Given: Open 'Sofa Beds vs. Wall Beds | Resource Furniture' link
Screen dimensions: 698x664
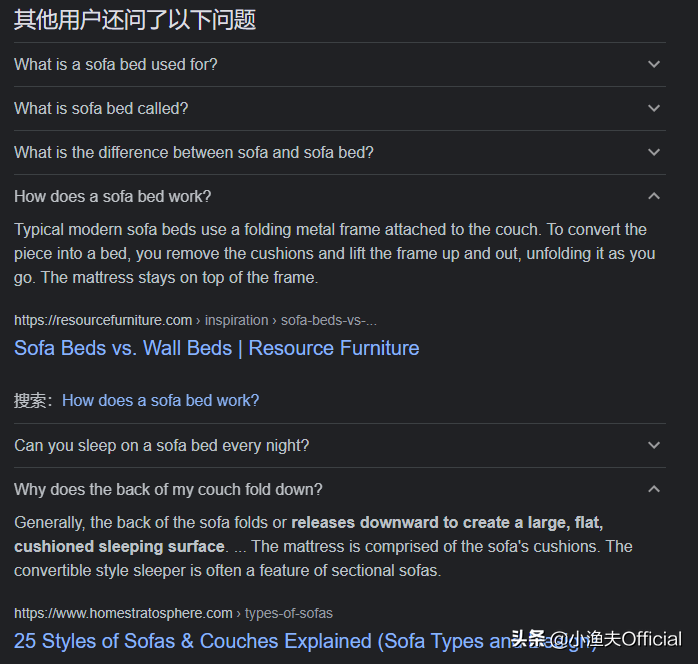Looking at the screenshot, I should tap(216, 348).
